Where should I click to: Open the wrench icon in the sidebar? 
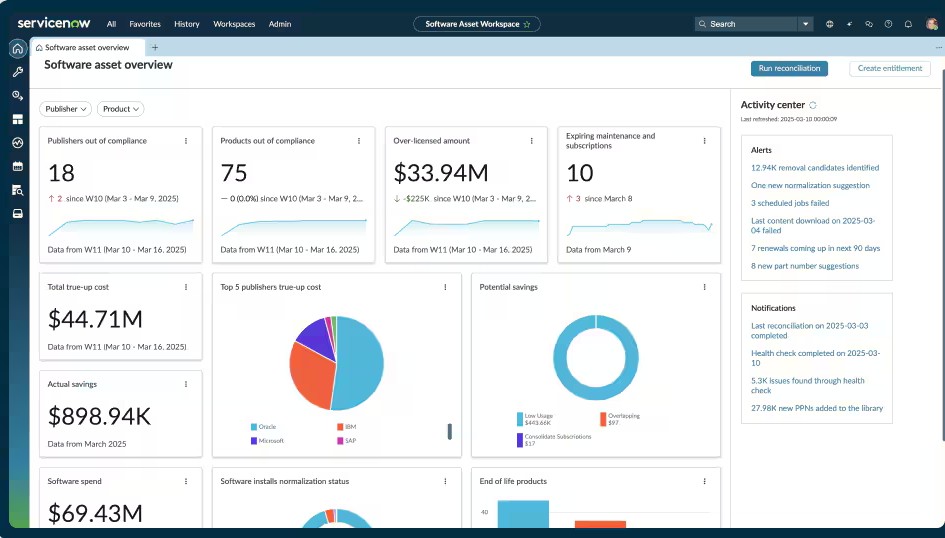click(x=17, y=72)
